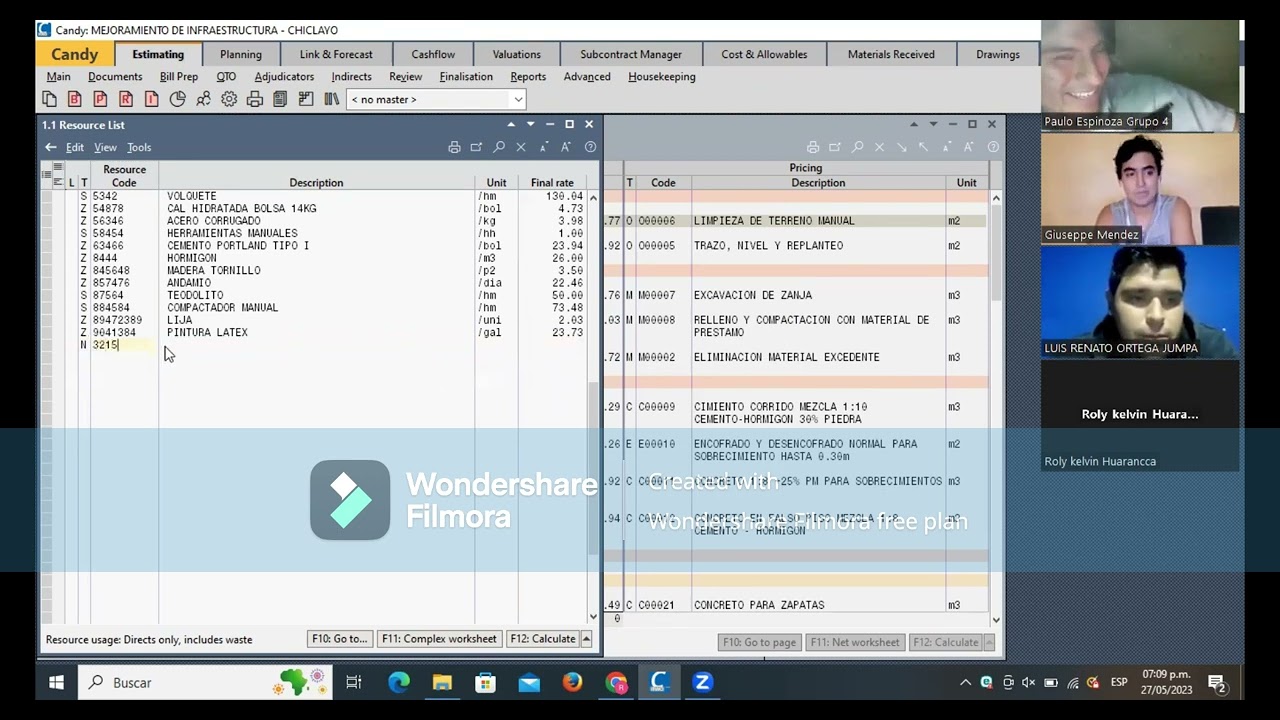This screenshot has height=720, width=1280.
Task: Open Edit menu in Resource List
Action: (x=75, y=147)
